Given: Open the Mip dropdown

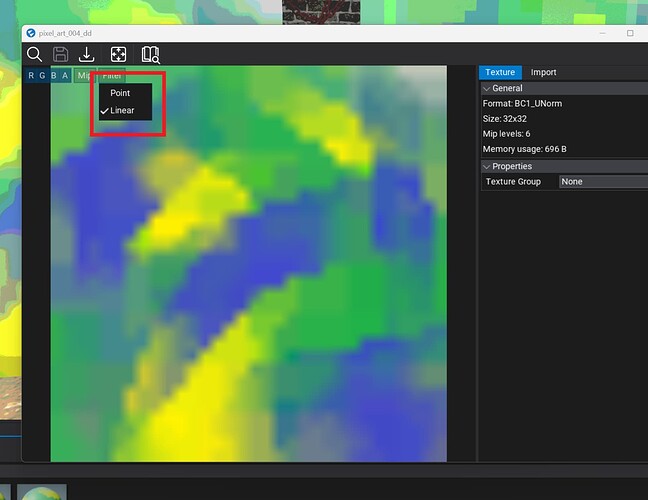Looking at the screenshot, I should point(85,76).
